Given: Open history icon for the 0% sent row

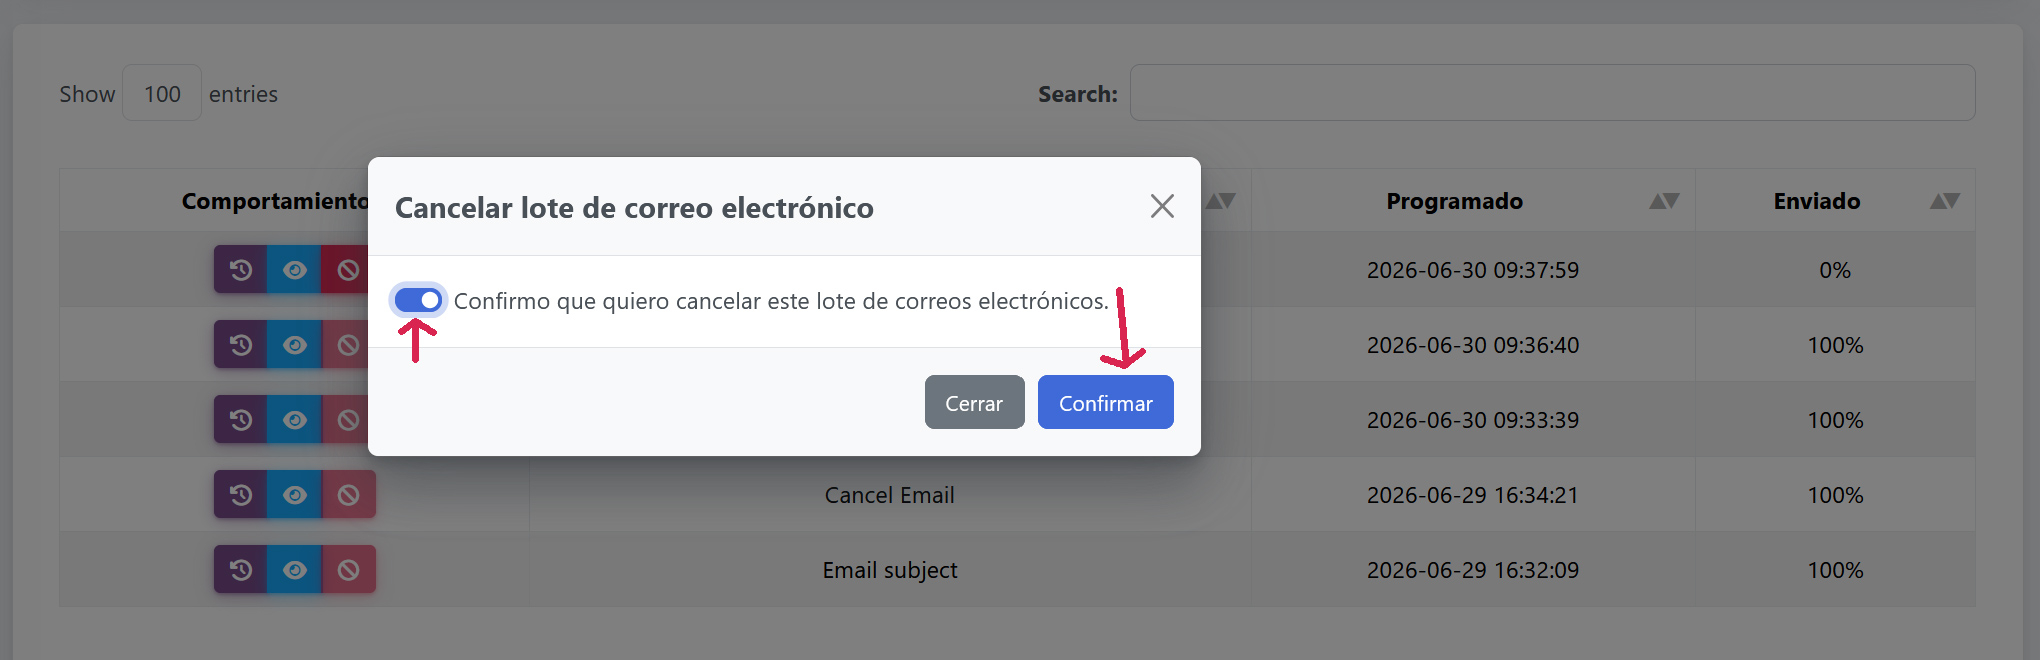Looking at the screenshot, I should 241,270.
